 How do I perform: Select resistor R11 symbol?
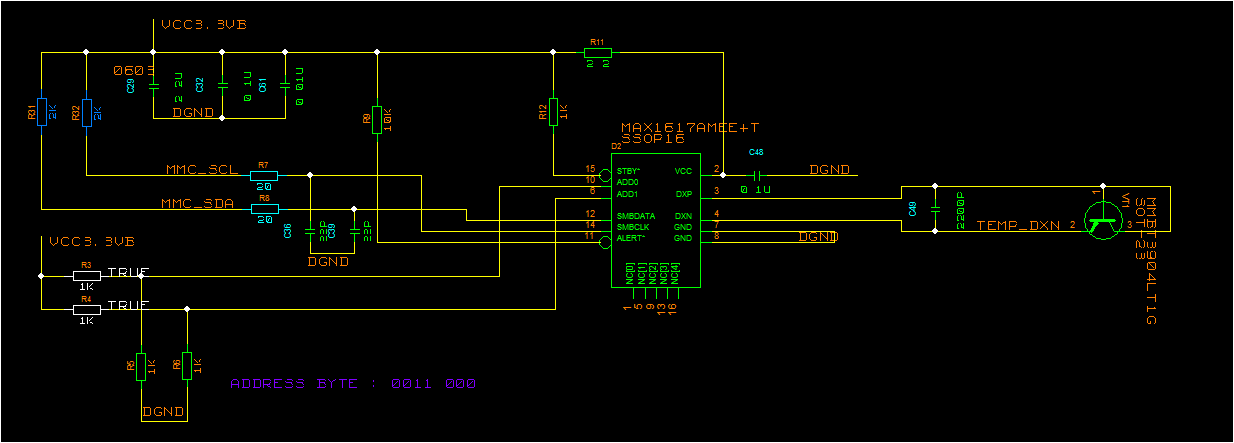pos(598,51)
